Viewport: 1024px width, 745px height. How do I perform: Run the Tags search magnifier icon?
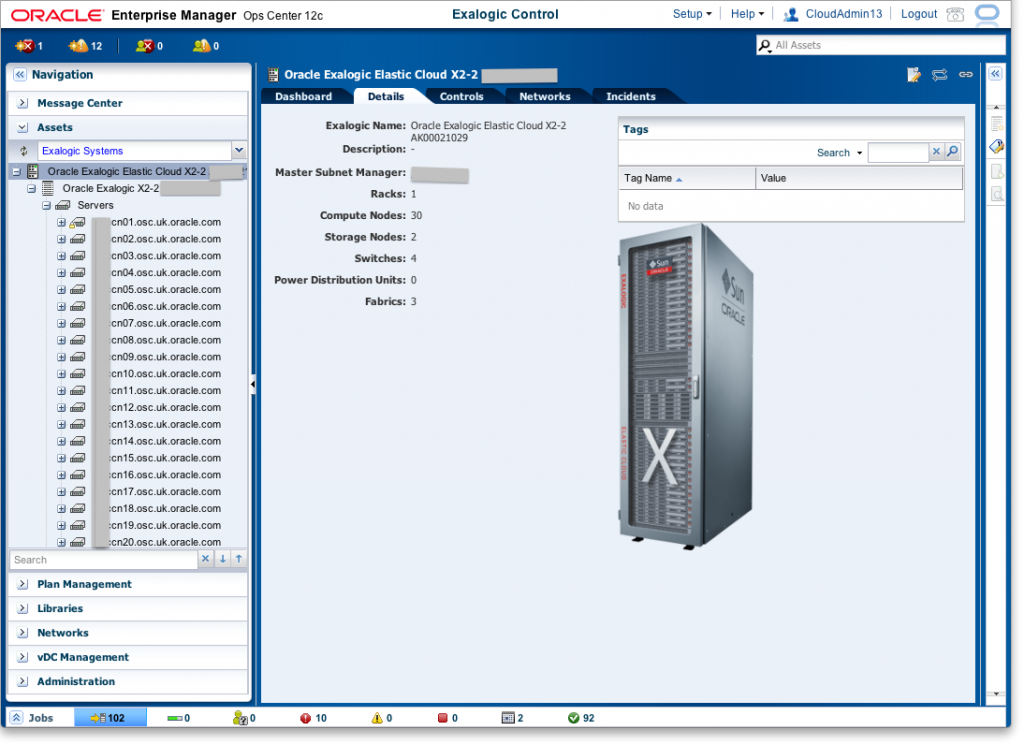pos(953,151)
